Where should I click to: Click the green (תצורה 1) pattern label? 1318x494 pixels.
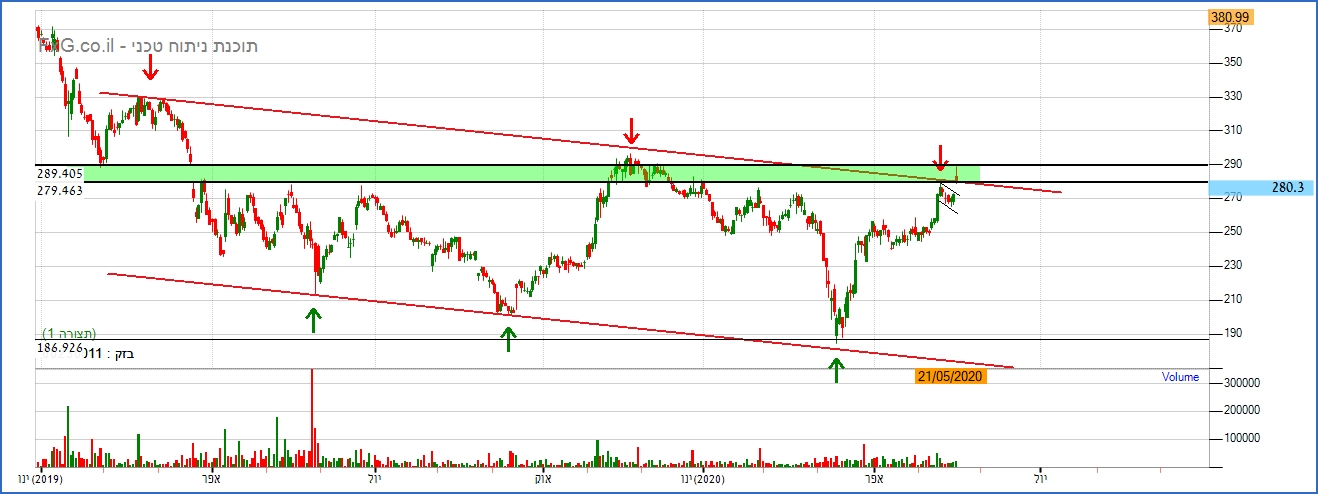click(69, 333)
